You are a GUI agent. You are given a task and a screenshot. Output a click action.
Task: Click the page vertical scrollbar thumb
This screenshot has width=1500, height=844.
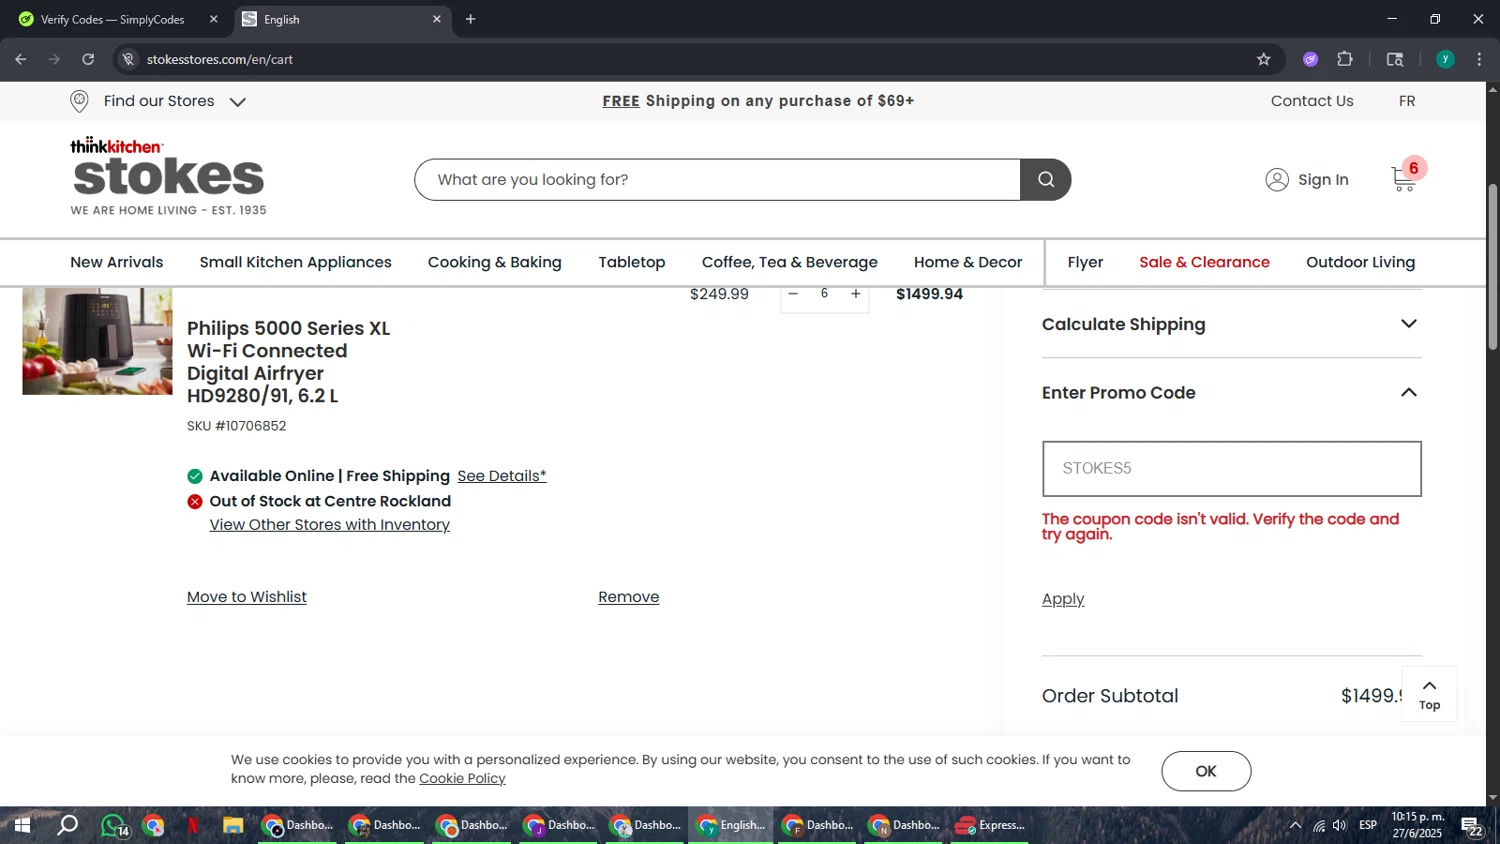1492,268
